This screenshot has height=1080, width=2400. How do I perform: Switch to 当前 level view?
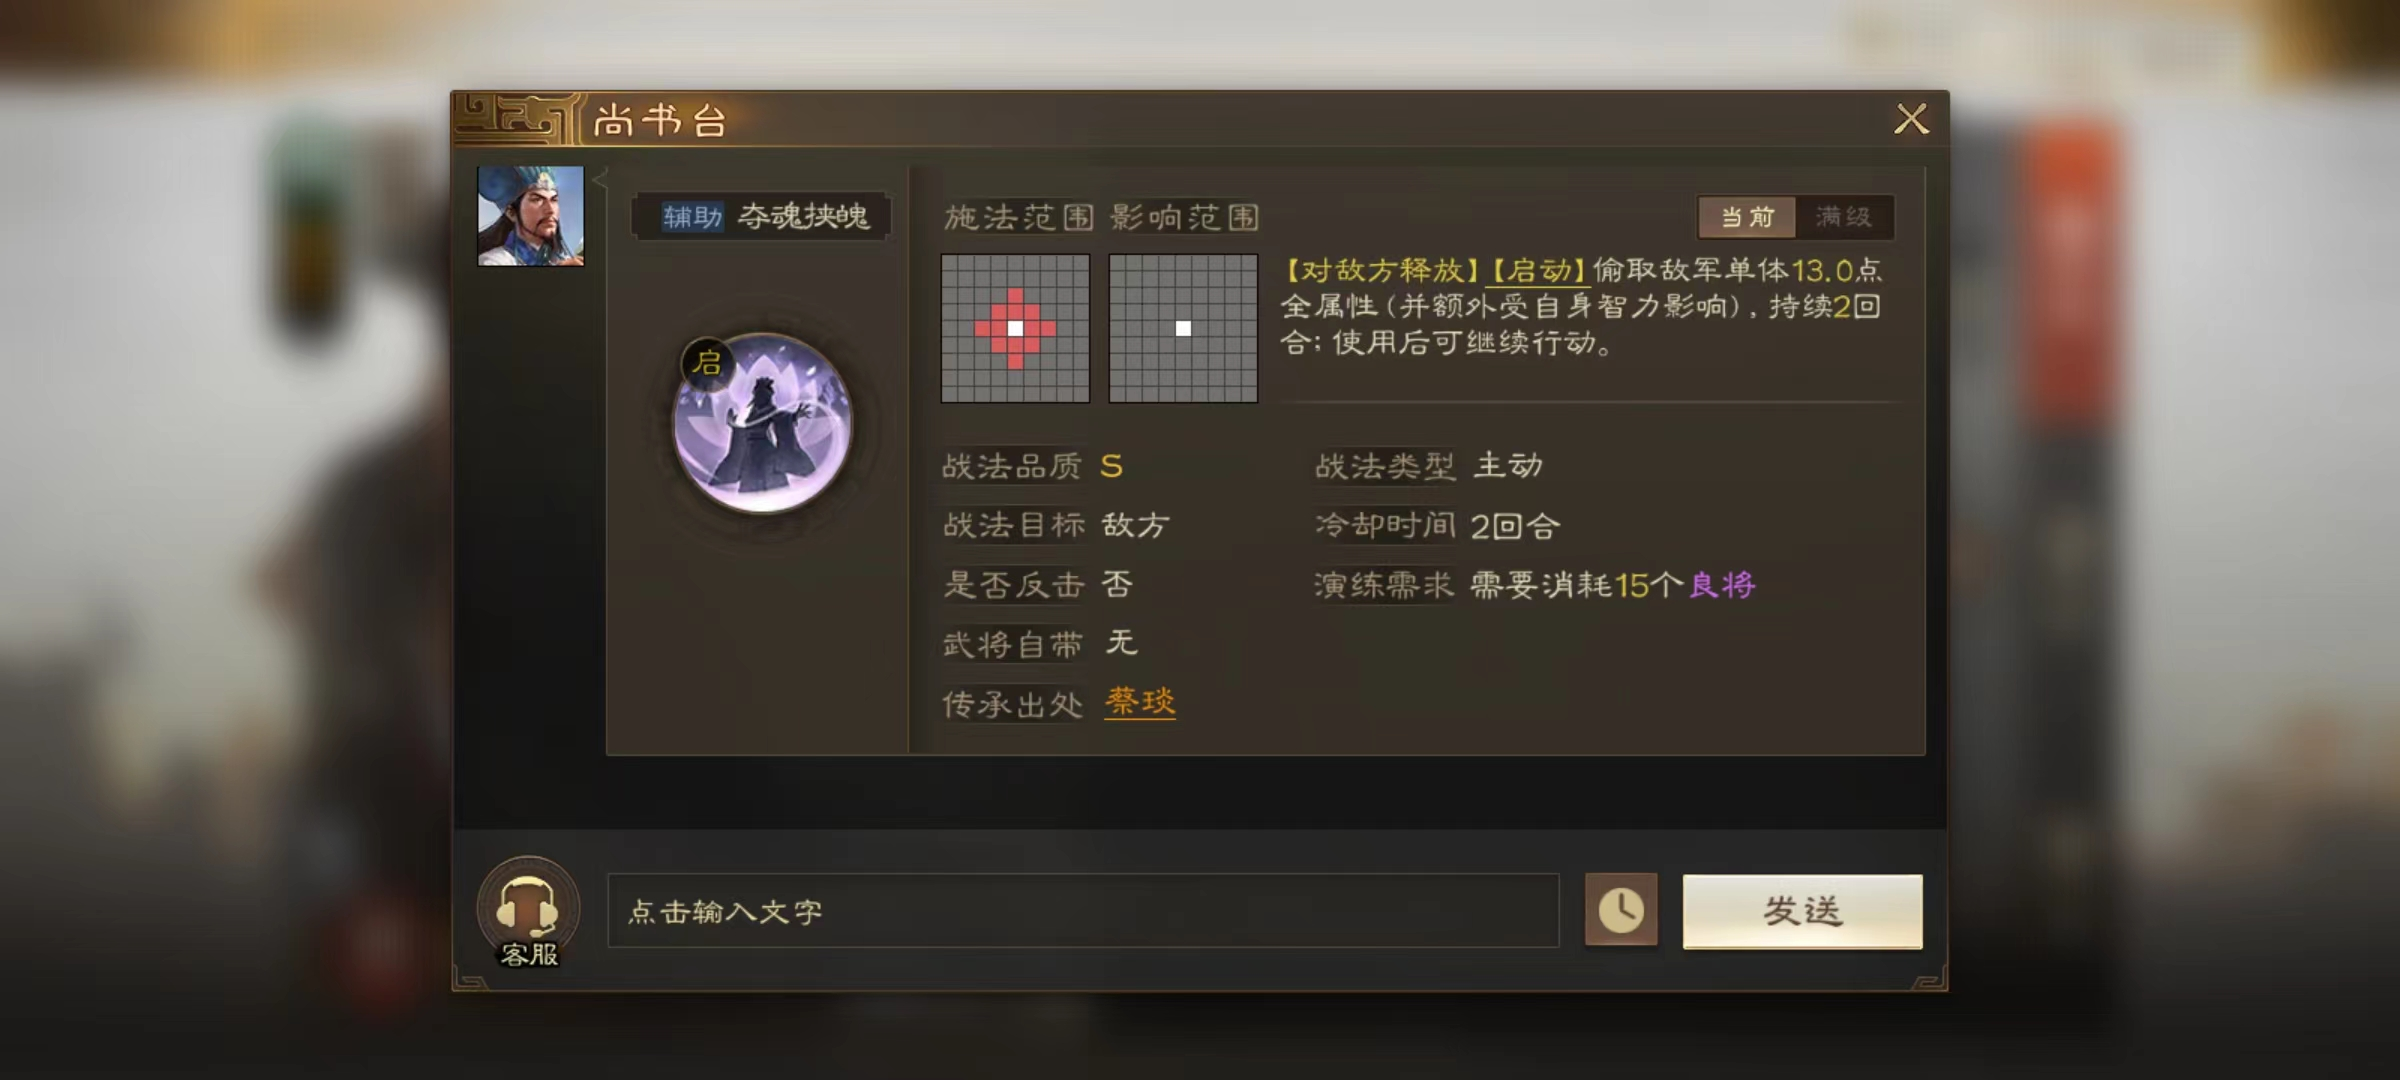click(x=1747, y=217)
